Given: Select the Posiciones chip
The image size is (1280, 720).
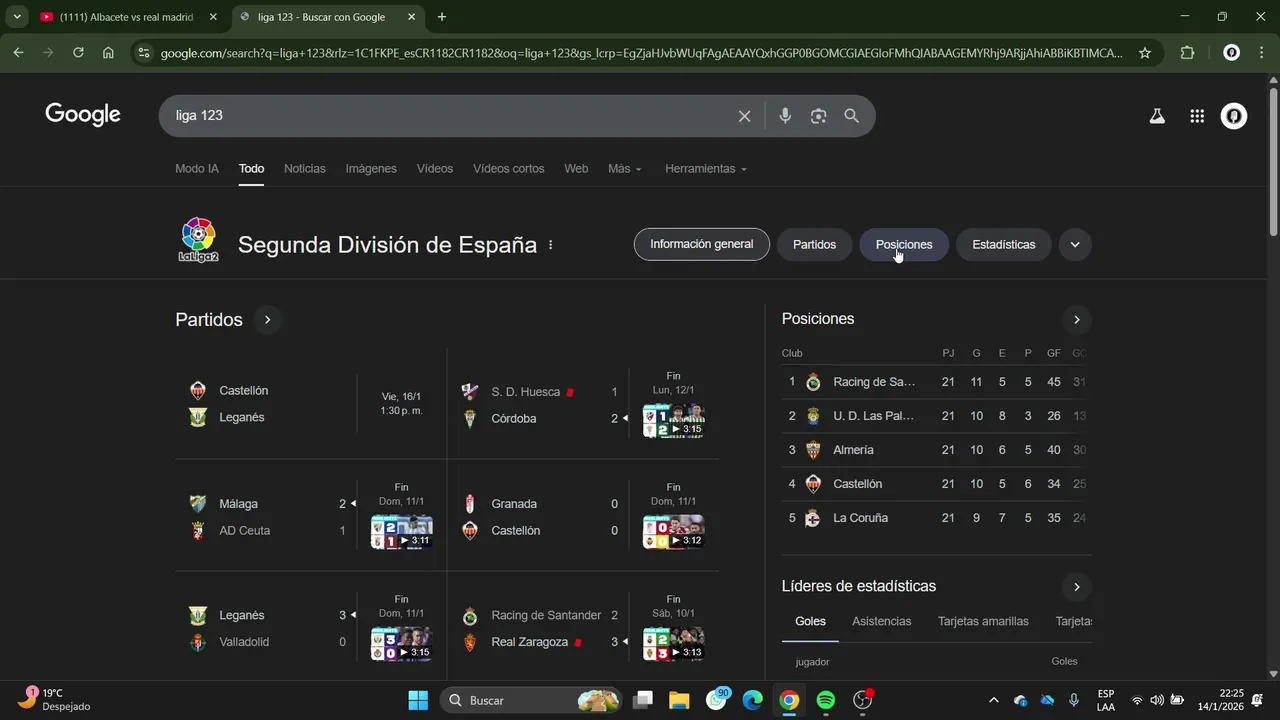Looking at the screenshot, I should (904, 245).
